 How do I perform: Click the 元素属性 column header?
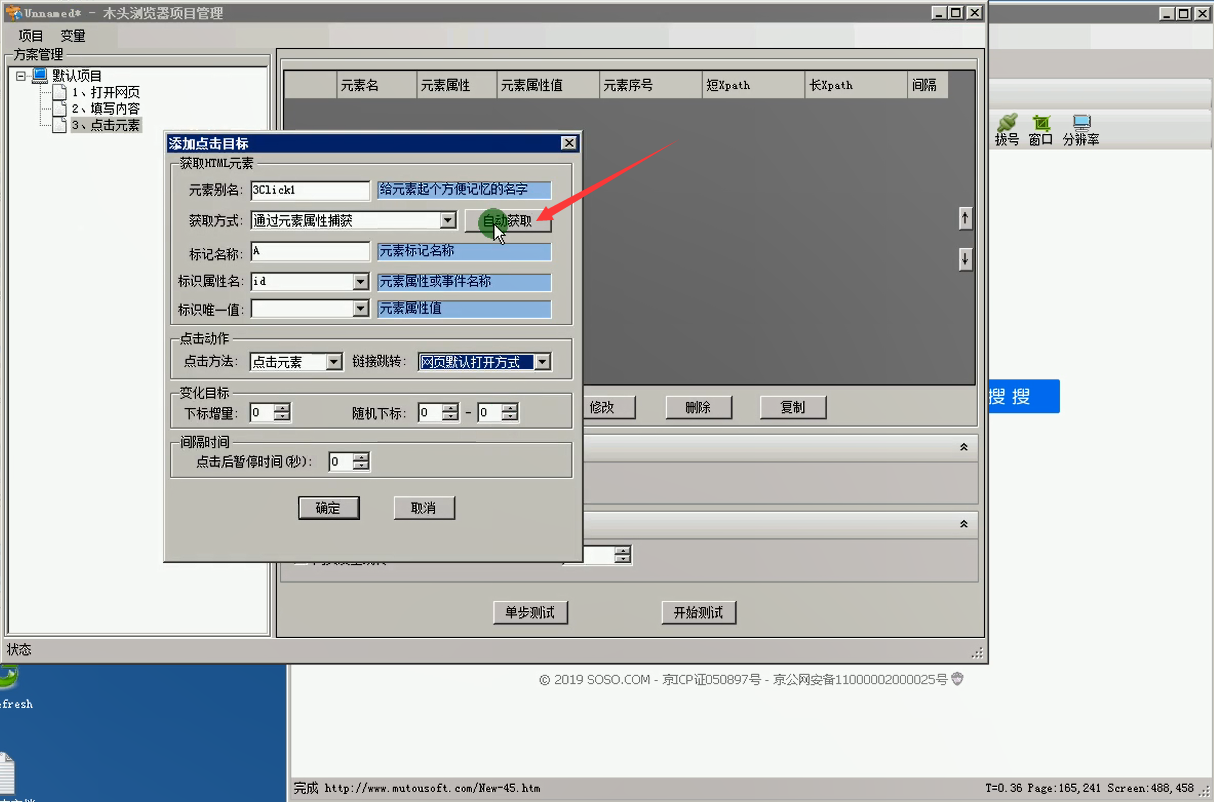pyautogui.click(x=457, y=85)
